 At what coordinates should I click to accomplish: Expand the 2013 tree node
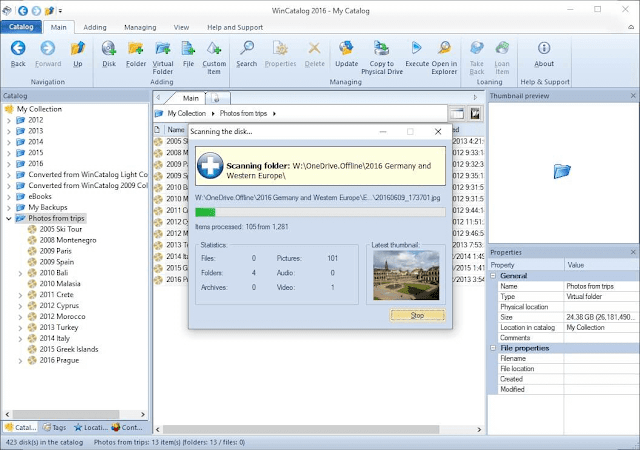9,131
